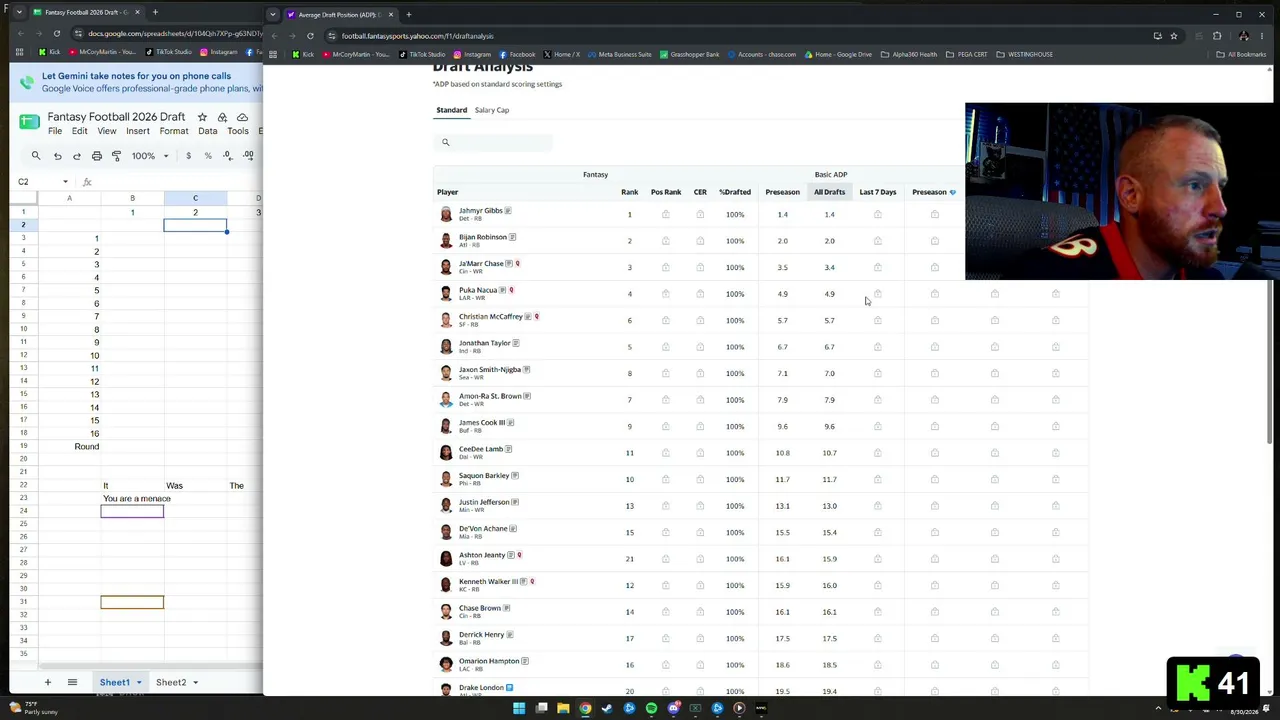Screen dimensions: 1280x720
Task: Open the WESTINGHOUSE bookmarks folder
Action: pyautogui.click(x=1025, y=54)
